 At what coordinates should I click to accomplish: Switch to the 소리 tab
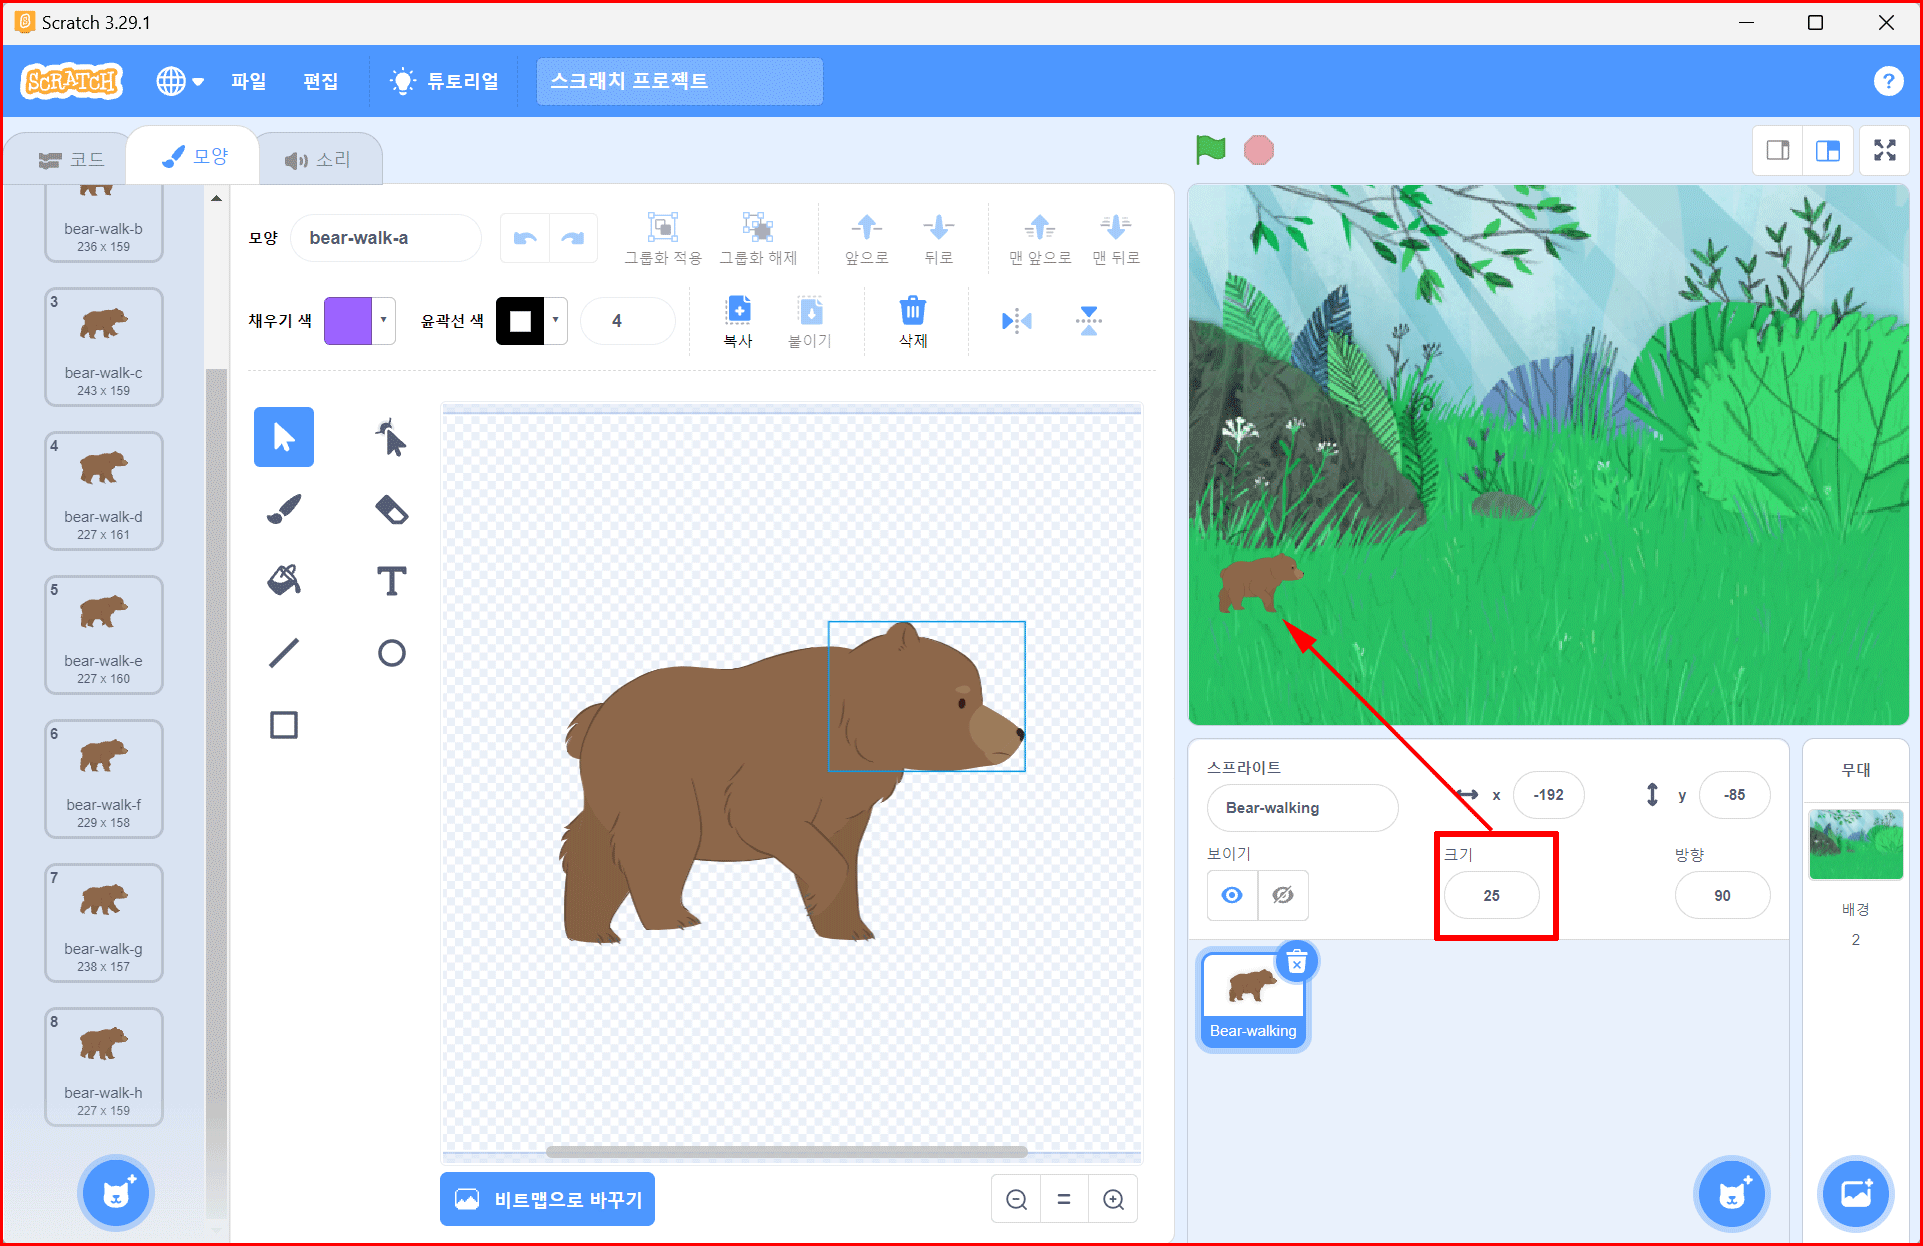coord(319,160)
